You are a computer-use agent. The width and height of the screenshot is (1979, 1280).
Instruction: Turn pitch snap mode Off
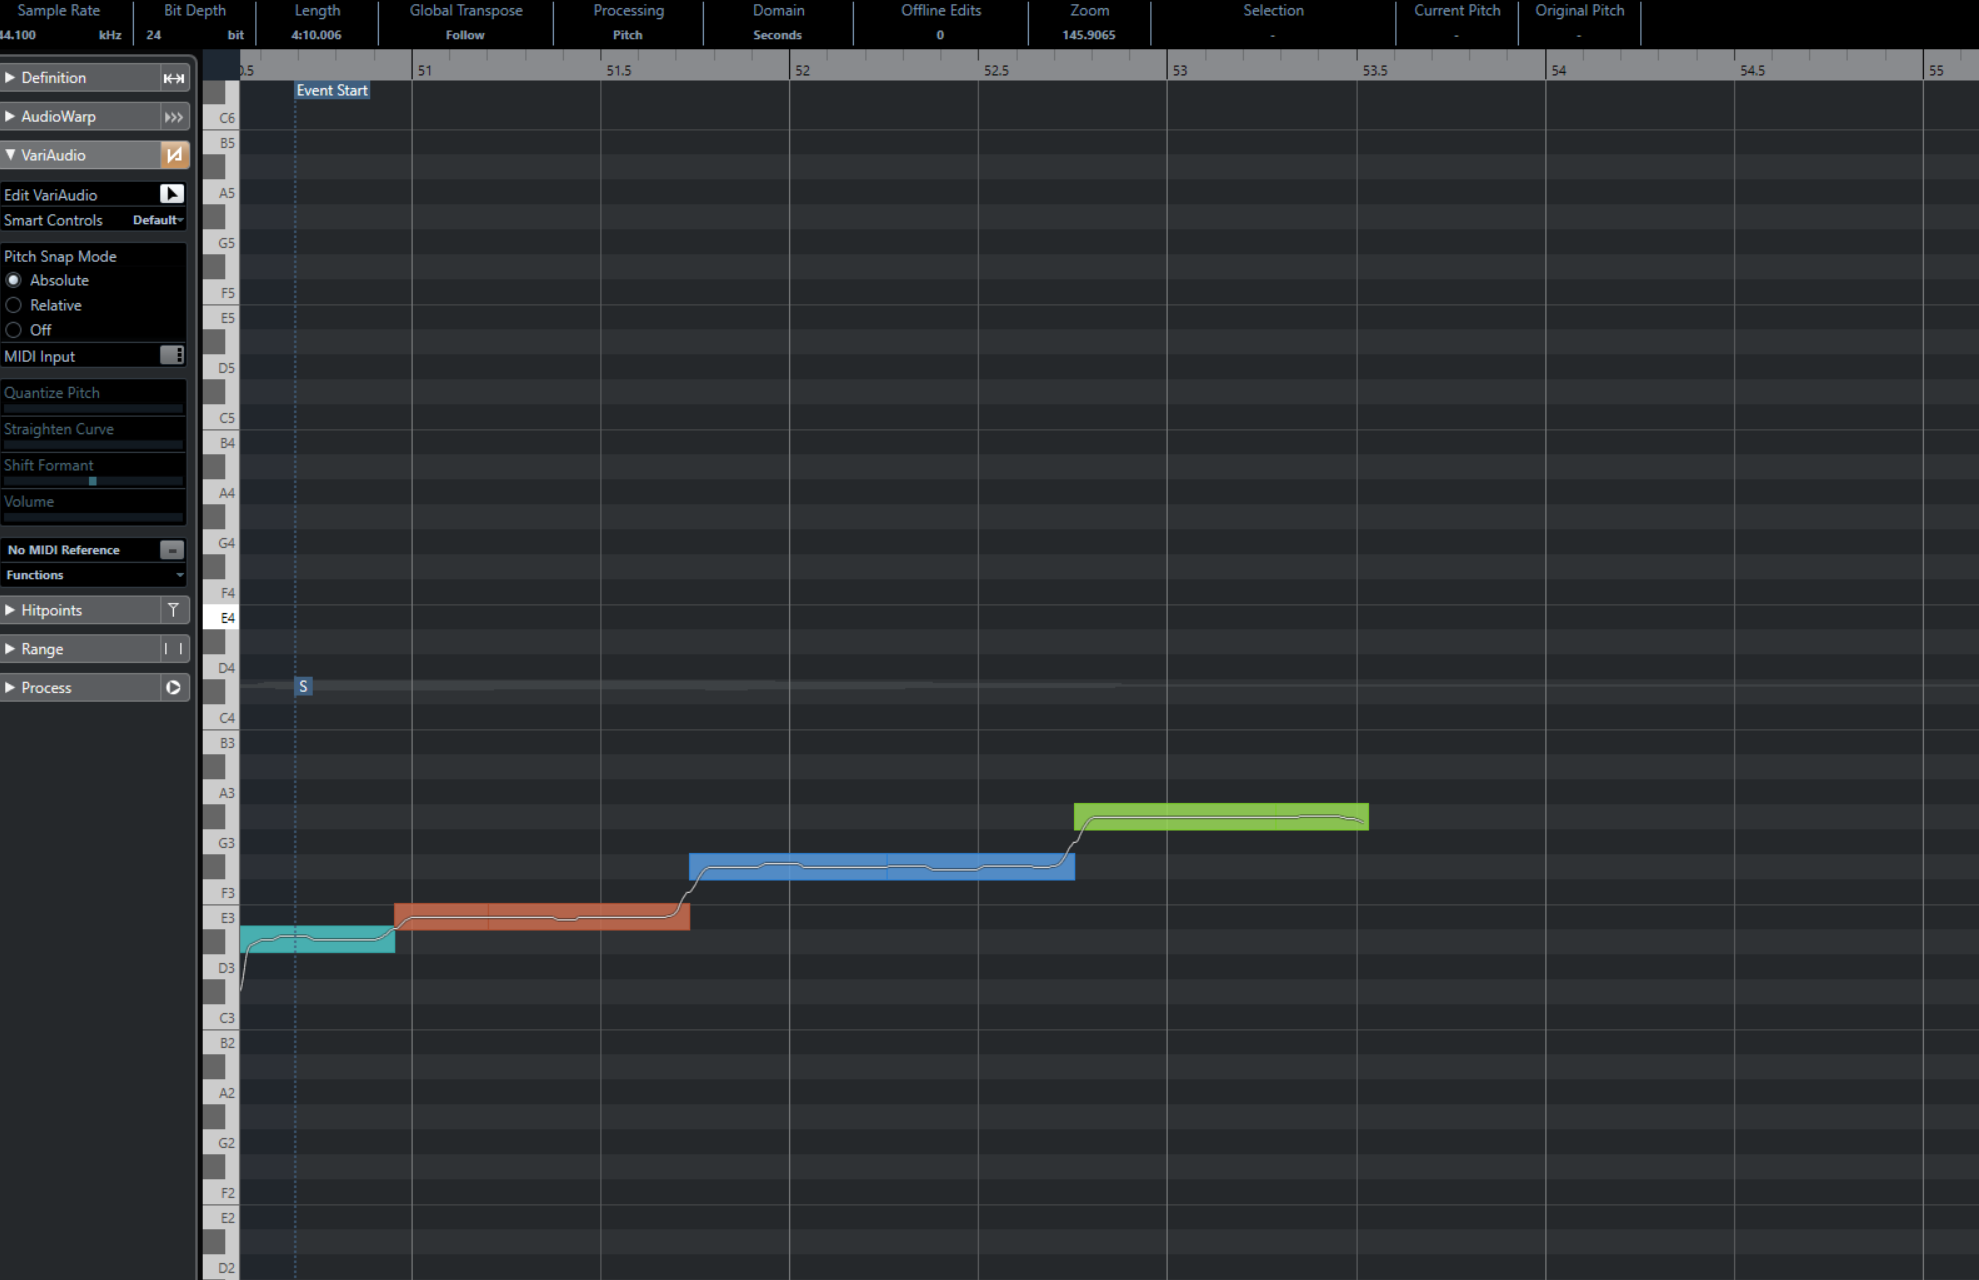tap(14, 330)
